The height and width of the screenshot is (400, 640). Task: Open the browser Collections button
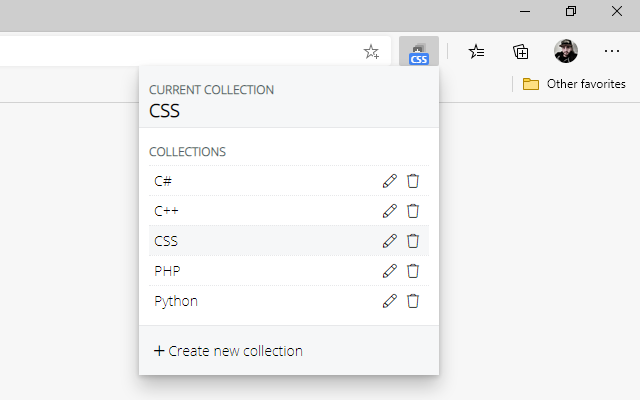tap(521, 52)
